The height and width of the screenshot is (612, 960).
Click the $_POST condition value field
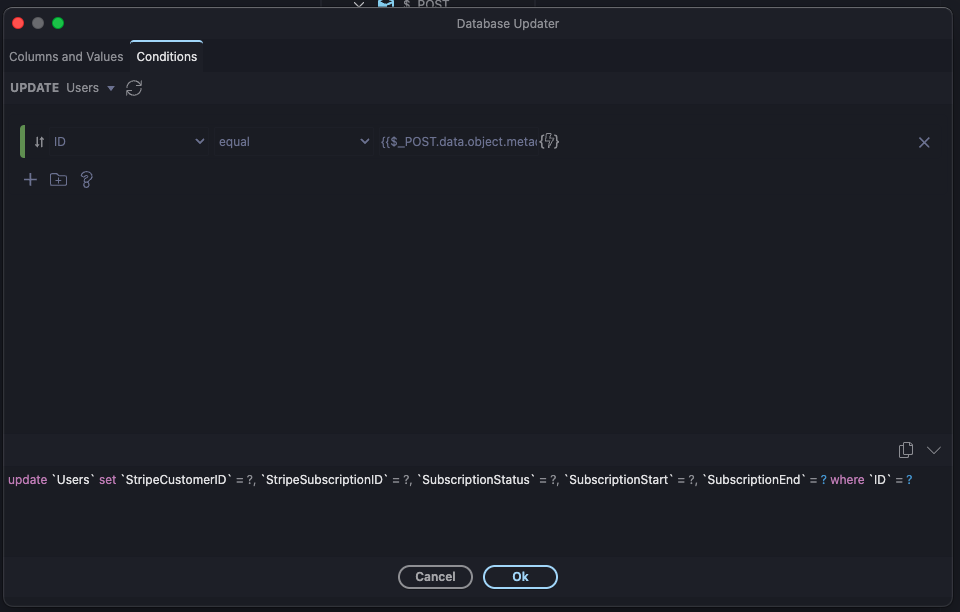tap(458, 142)
